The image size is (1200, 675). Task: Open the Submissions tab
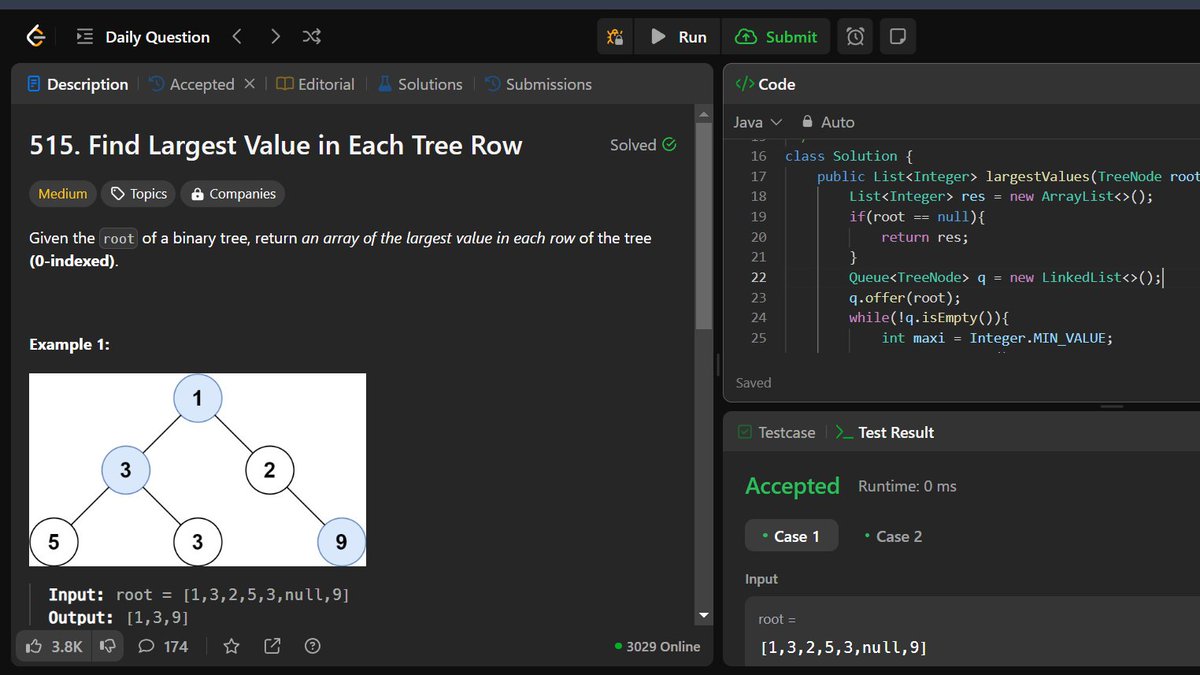[538, 84]
